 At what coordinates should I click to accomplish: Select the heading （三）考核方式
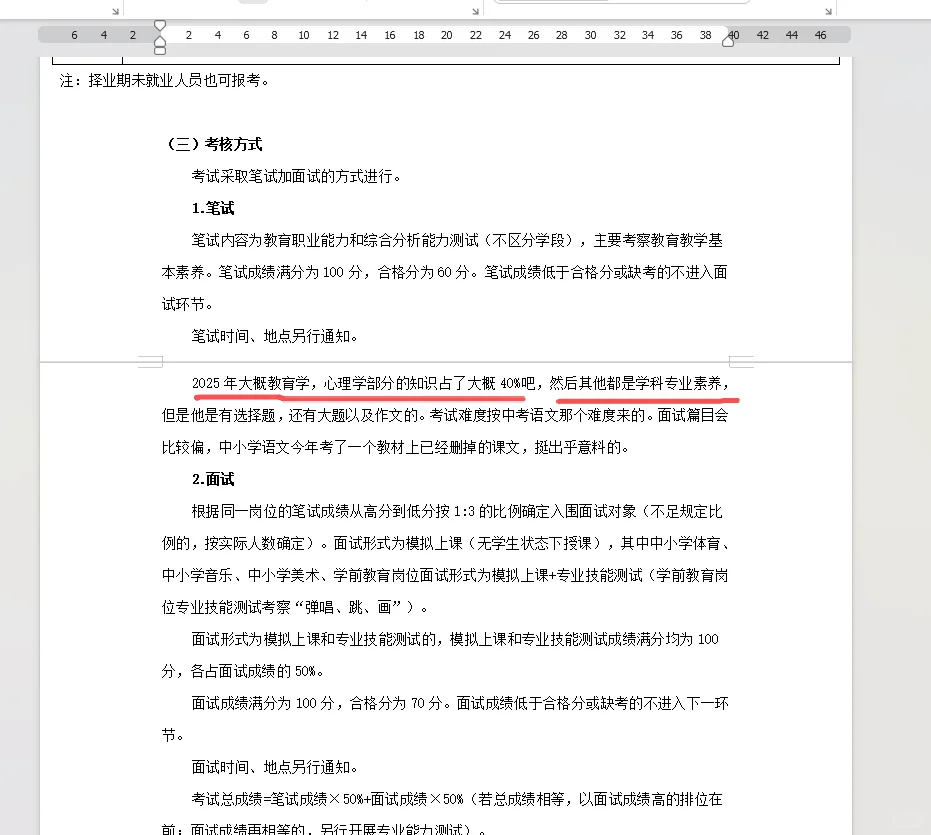[216, 144]
